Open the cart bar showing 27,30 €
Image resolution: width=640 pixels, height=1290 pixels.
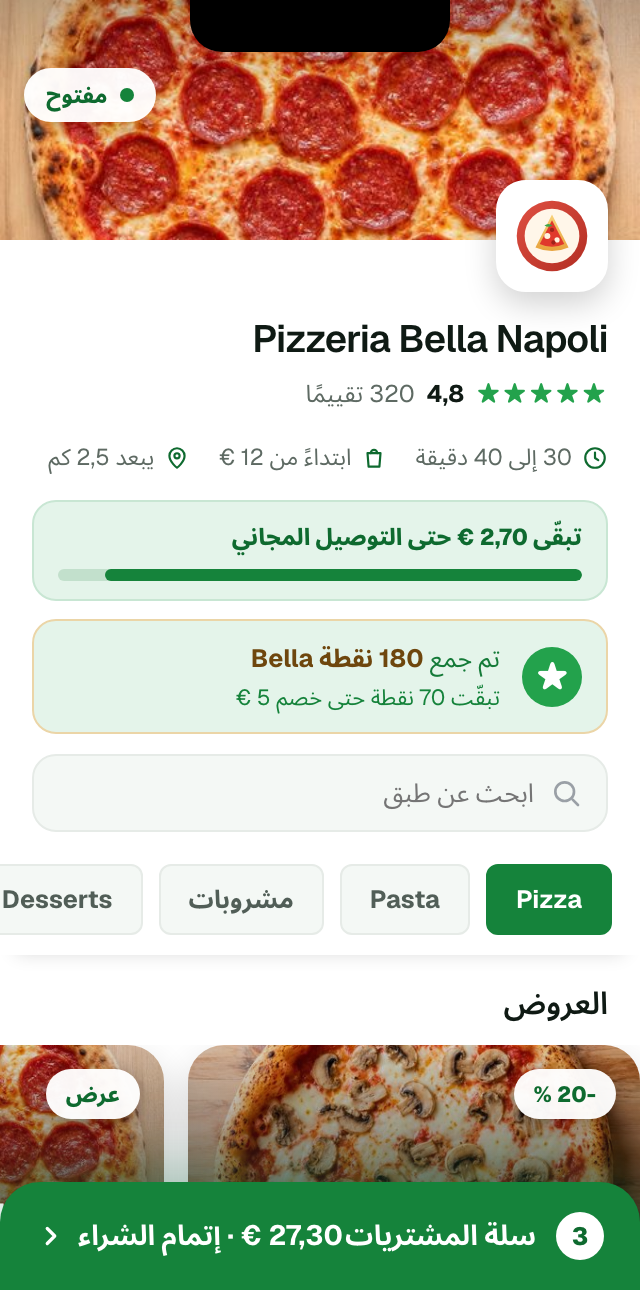pyautogui.click(x=320, y=1236)
